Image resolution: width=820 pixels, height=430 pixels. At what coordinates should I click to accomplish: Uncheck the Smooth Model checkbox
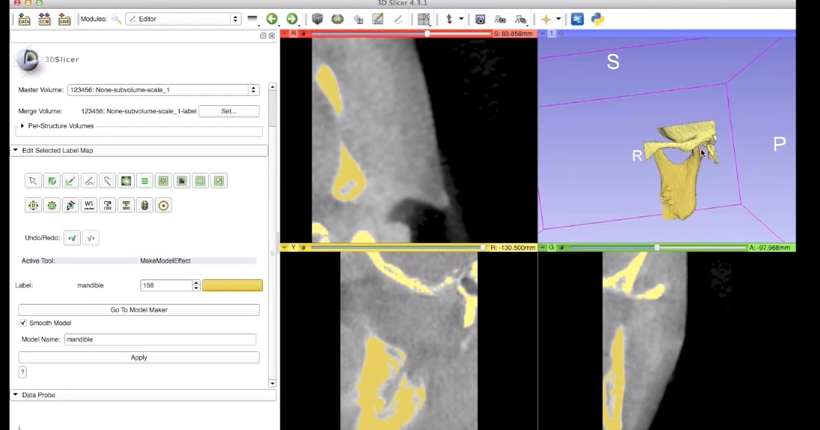coord(23,323)
